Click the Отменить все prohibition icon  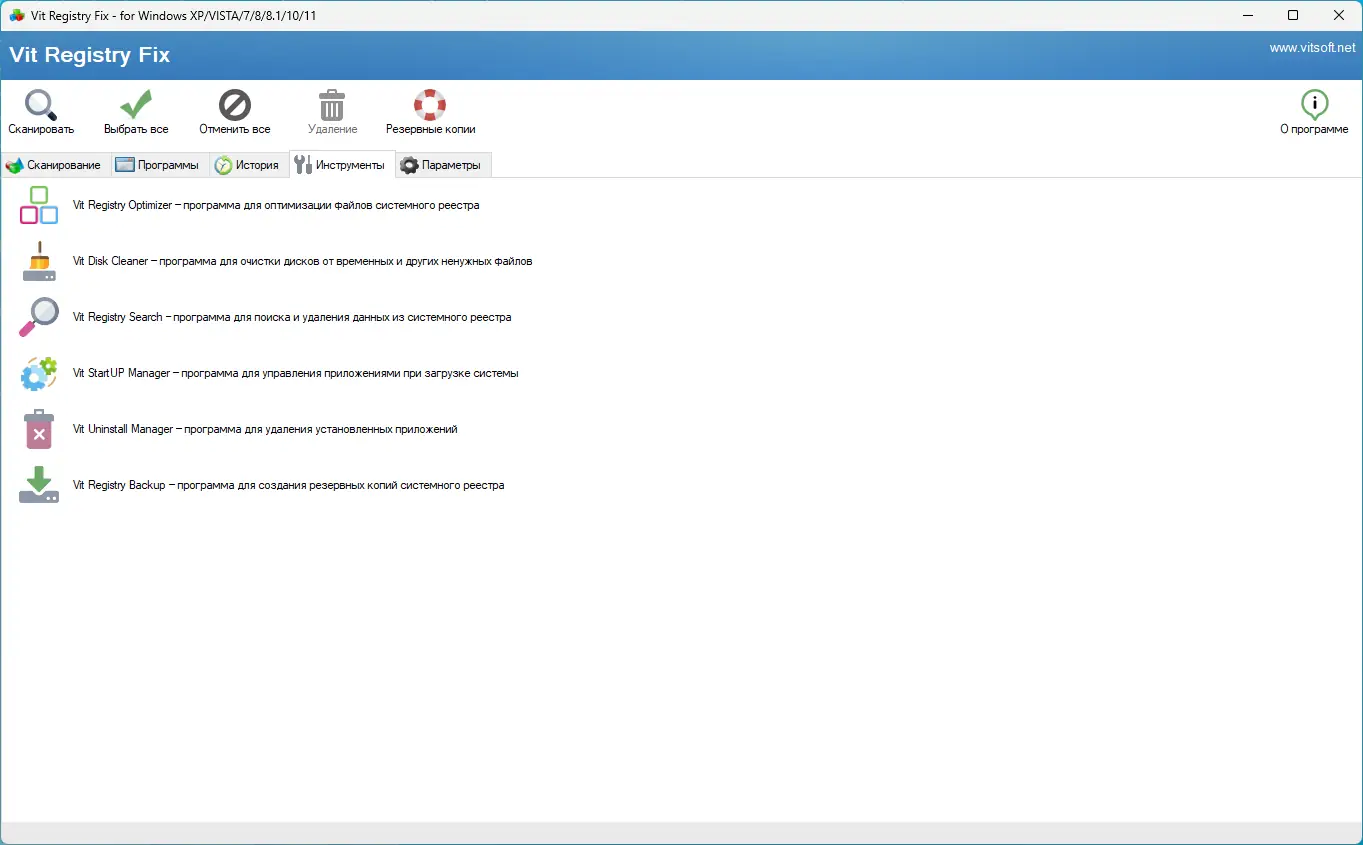235,105
